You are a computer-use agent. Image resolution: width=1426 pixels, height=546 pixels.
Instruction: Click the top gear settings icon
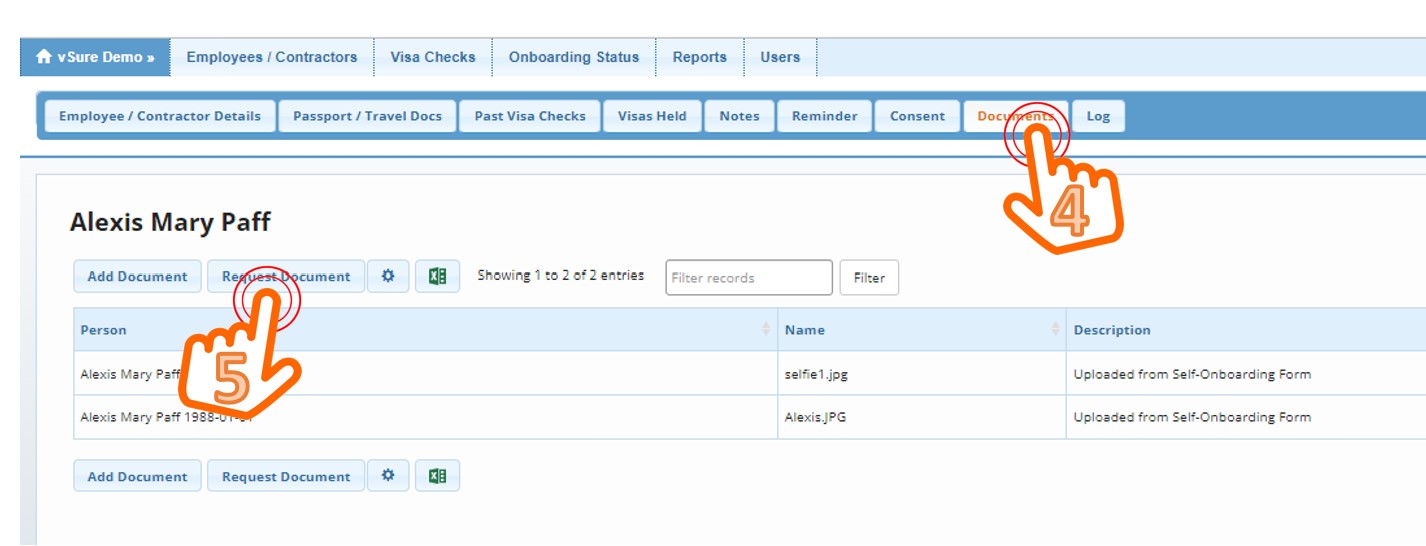coord(388,276)
